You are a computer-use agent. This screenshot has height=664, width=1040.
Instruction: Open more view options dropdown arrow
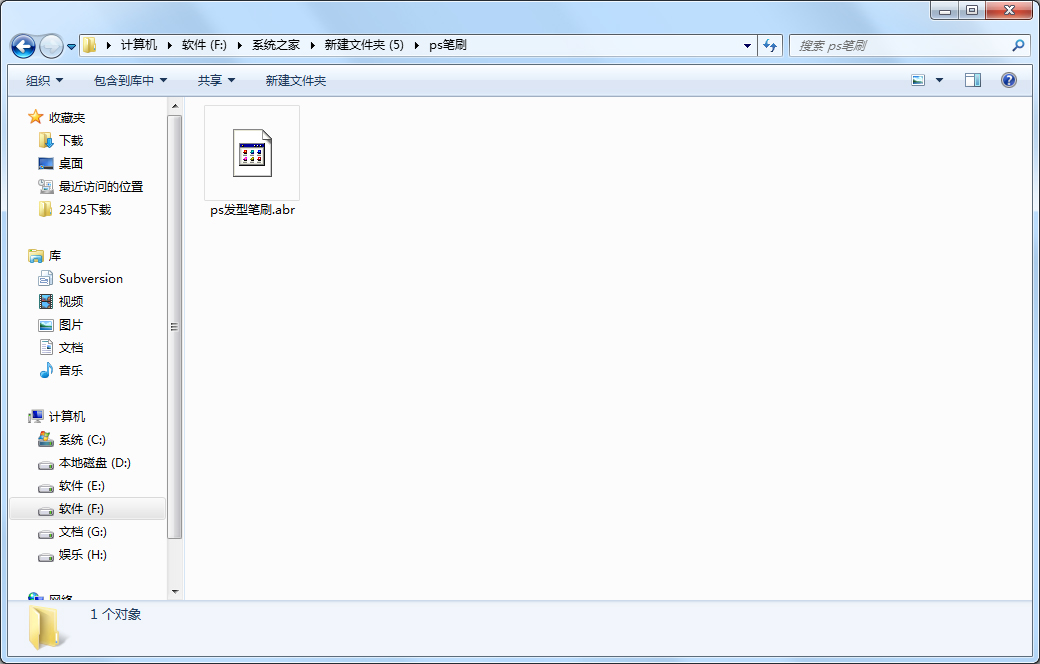pyautogui.click(x=939, y=80)
